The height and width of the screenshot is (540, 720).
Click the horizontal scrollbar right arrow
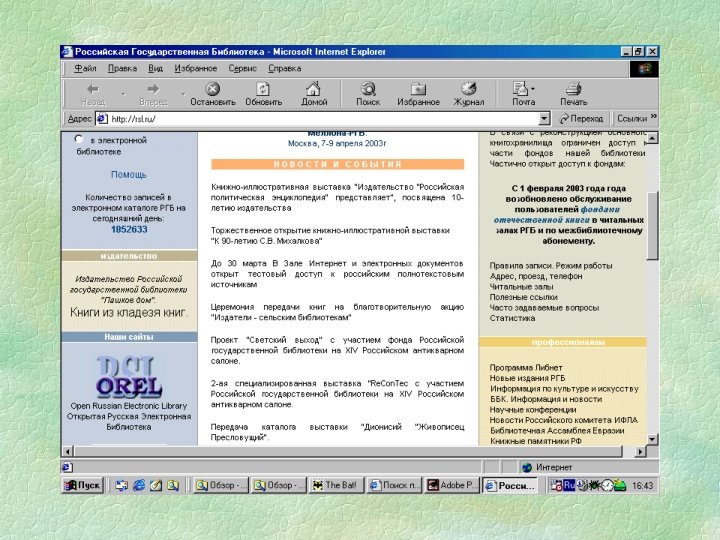click(x=640, y=452)
